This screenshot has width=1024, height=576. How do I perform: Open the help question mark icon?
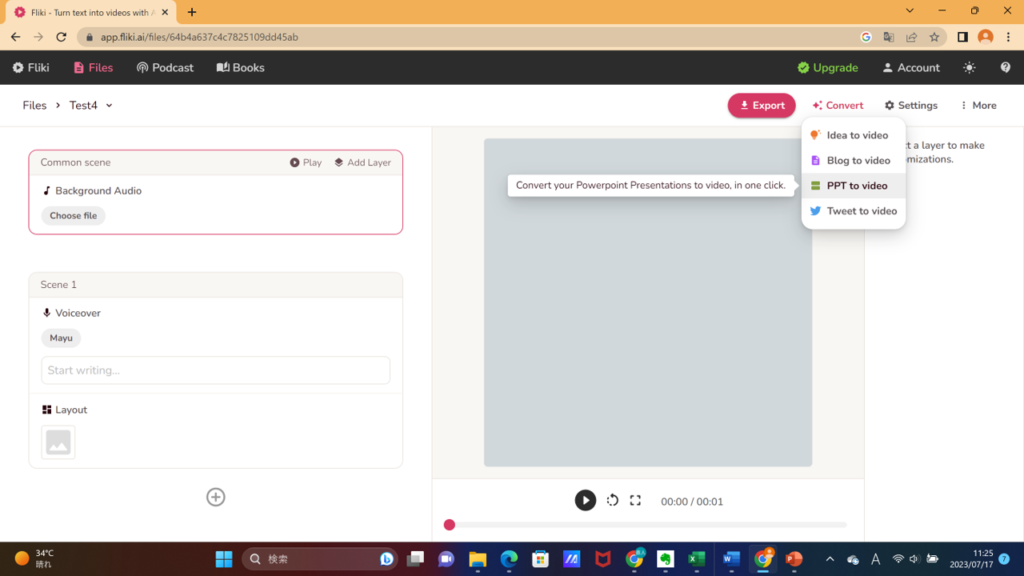(x=1005, y=67)
